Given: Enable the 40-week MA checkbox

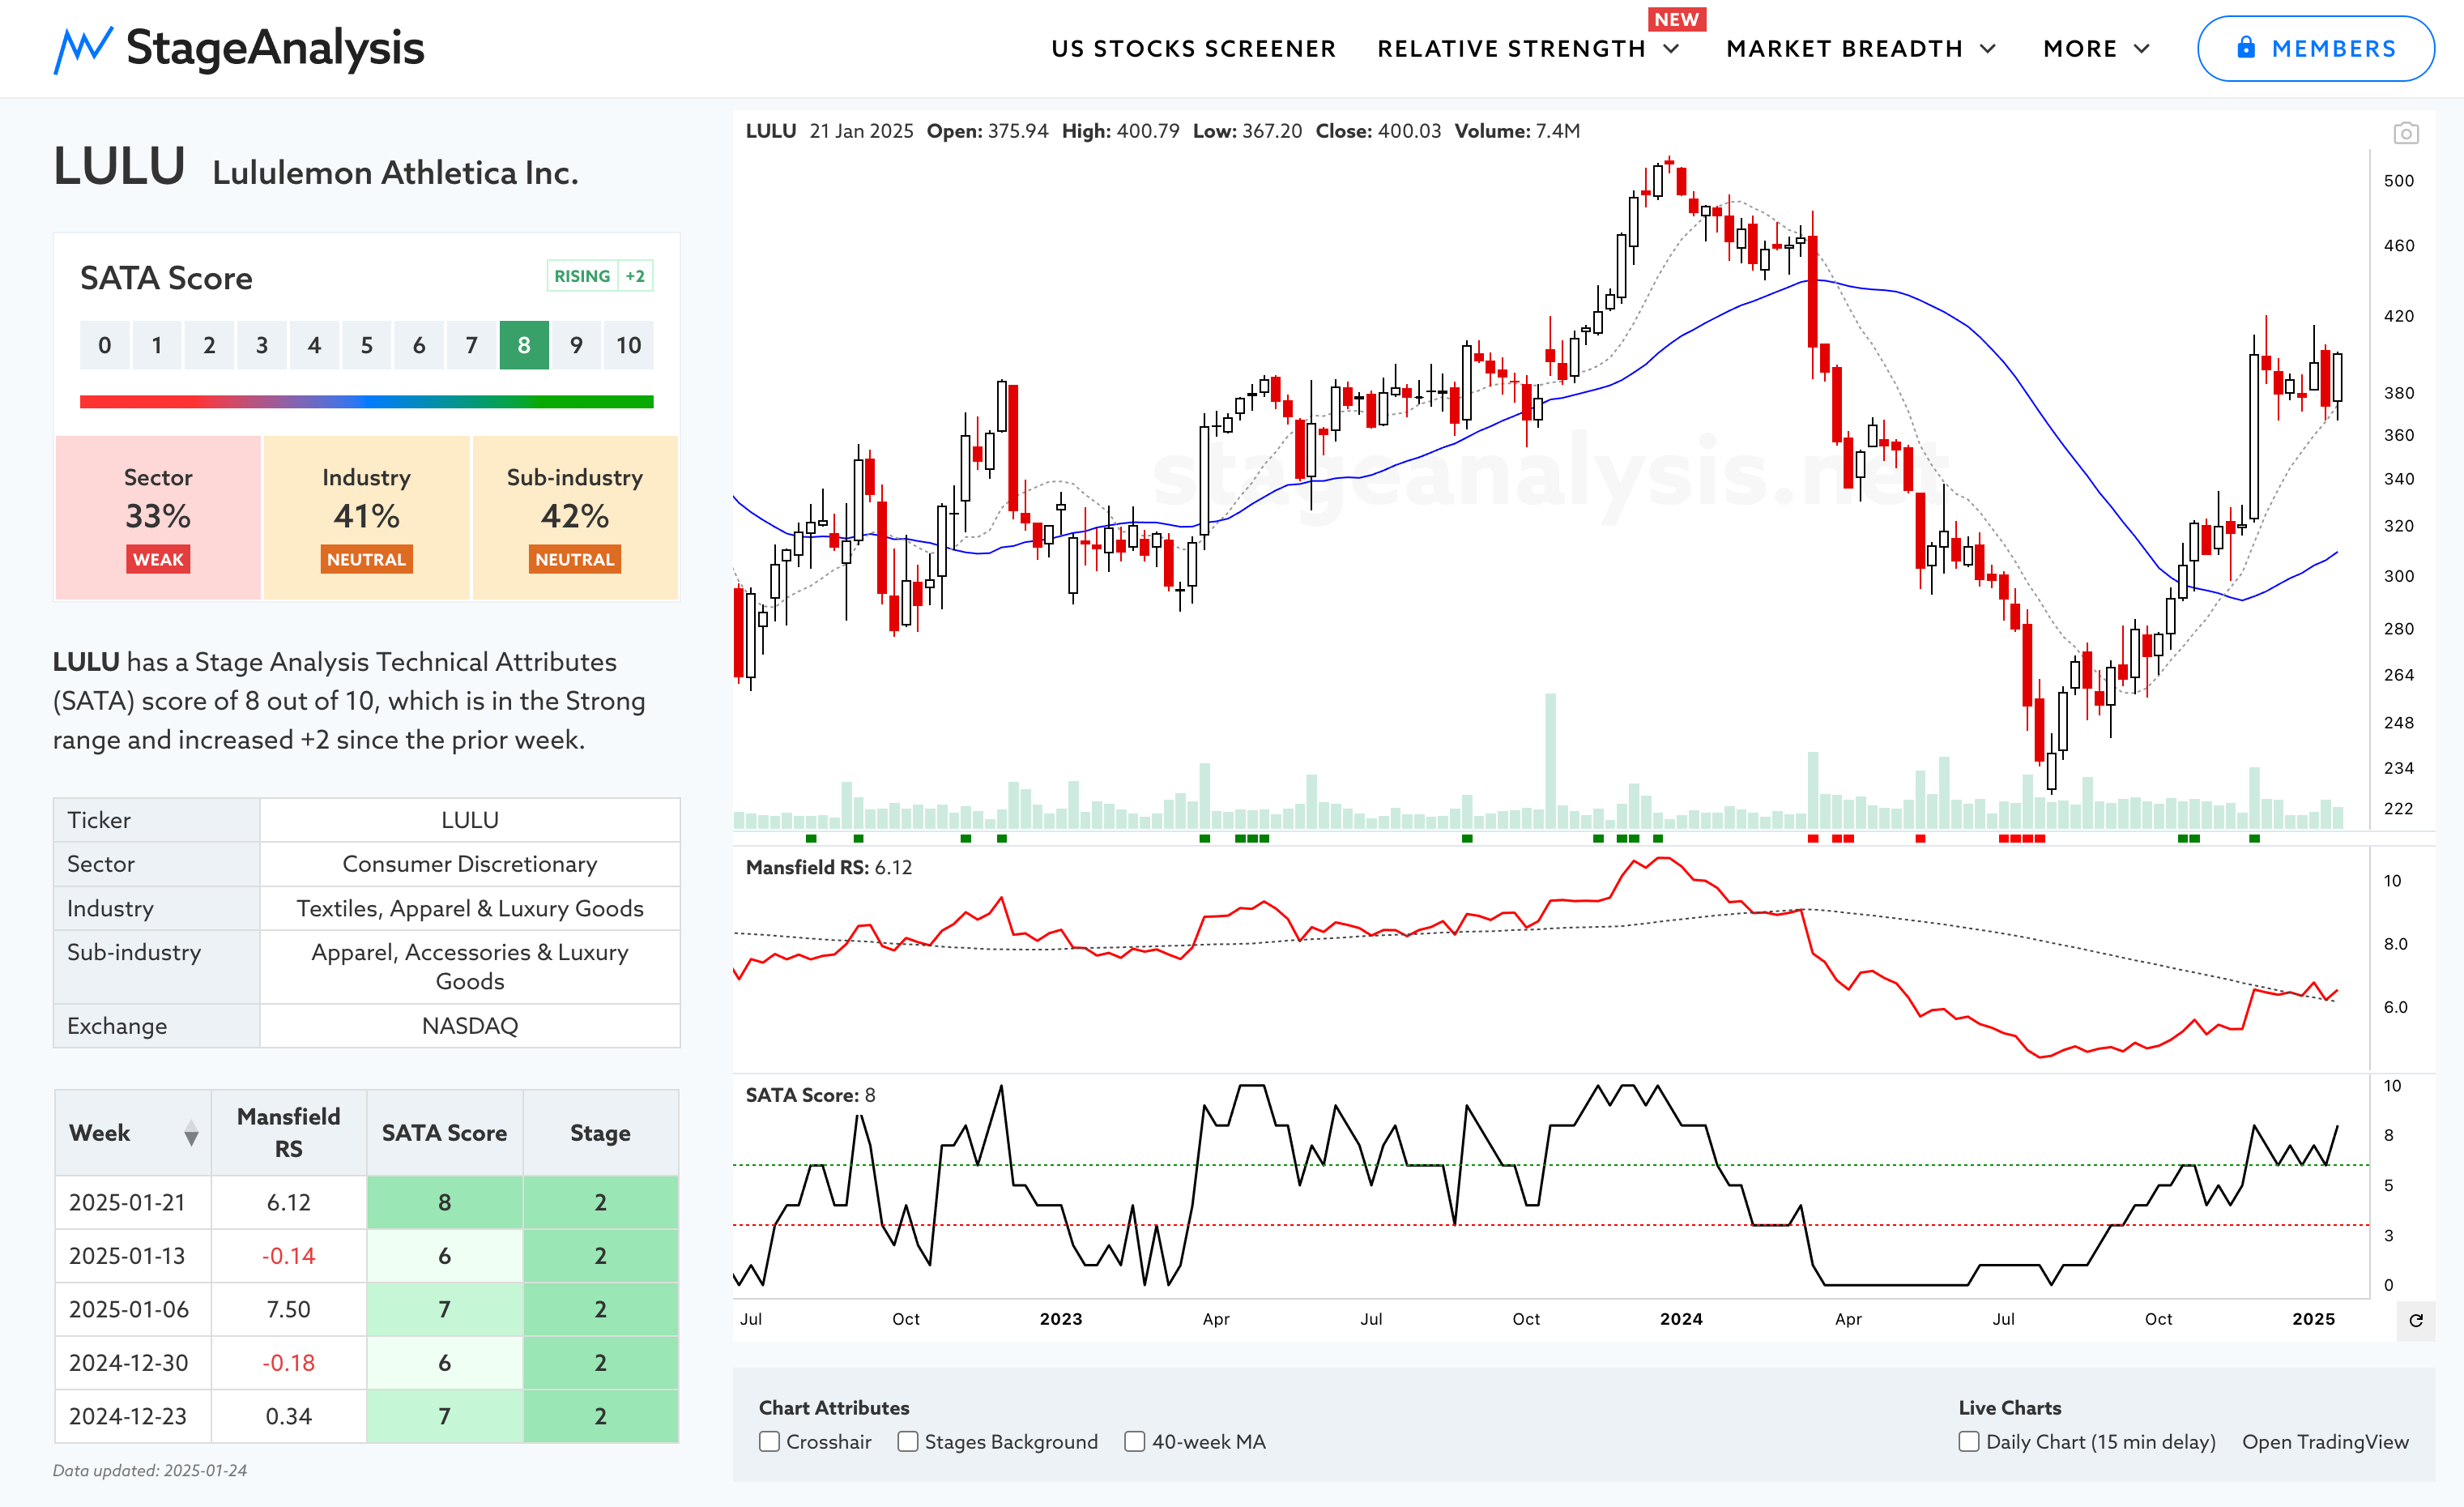Looking at the screenshot, I should click(1134, 1441).
